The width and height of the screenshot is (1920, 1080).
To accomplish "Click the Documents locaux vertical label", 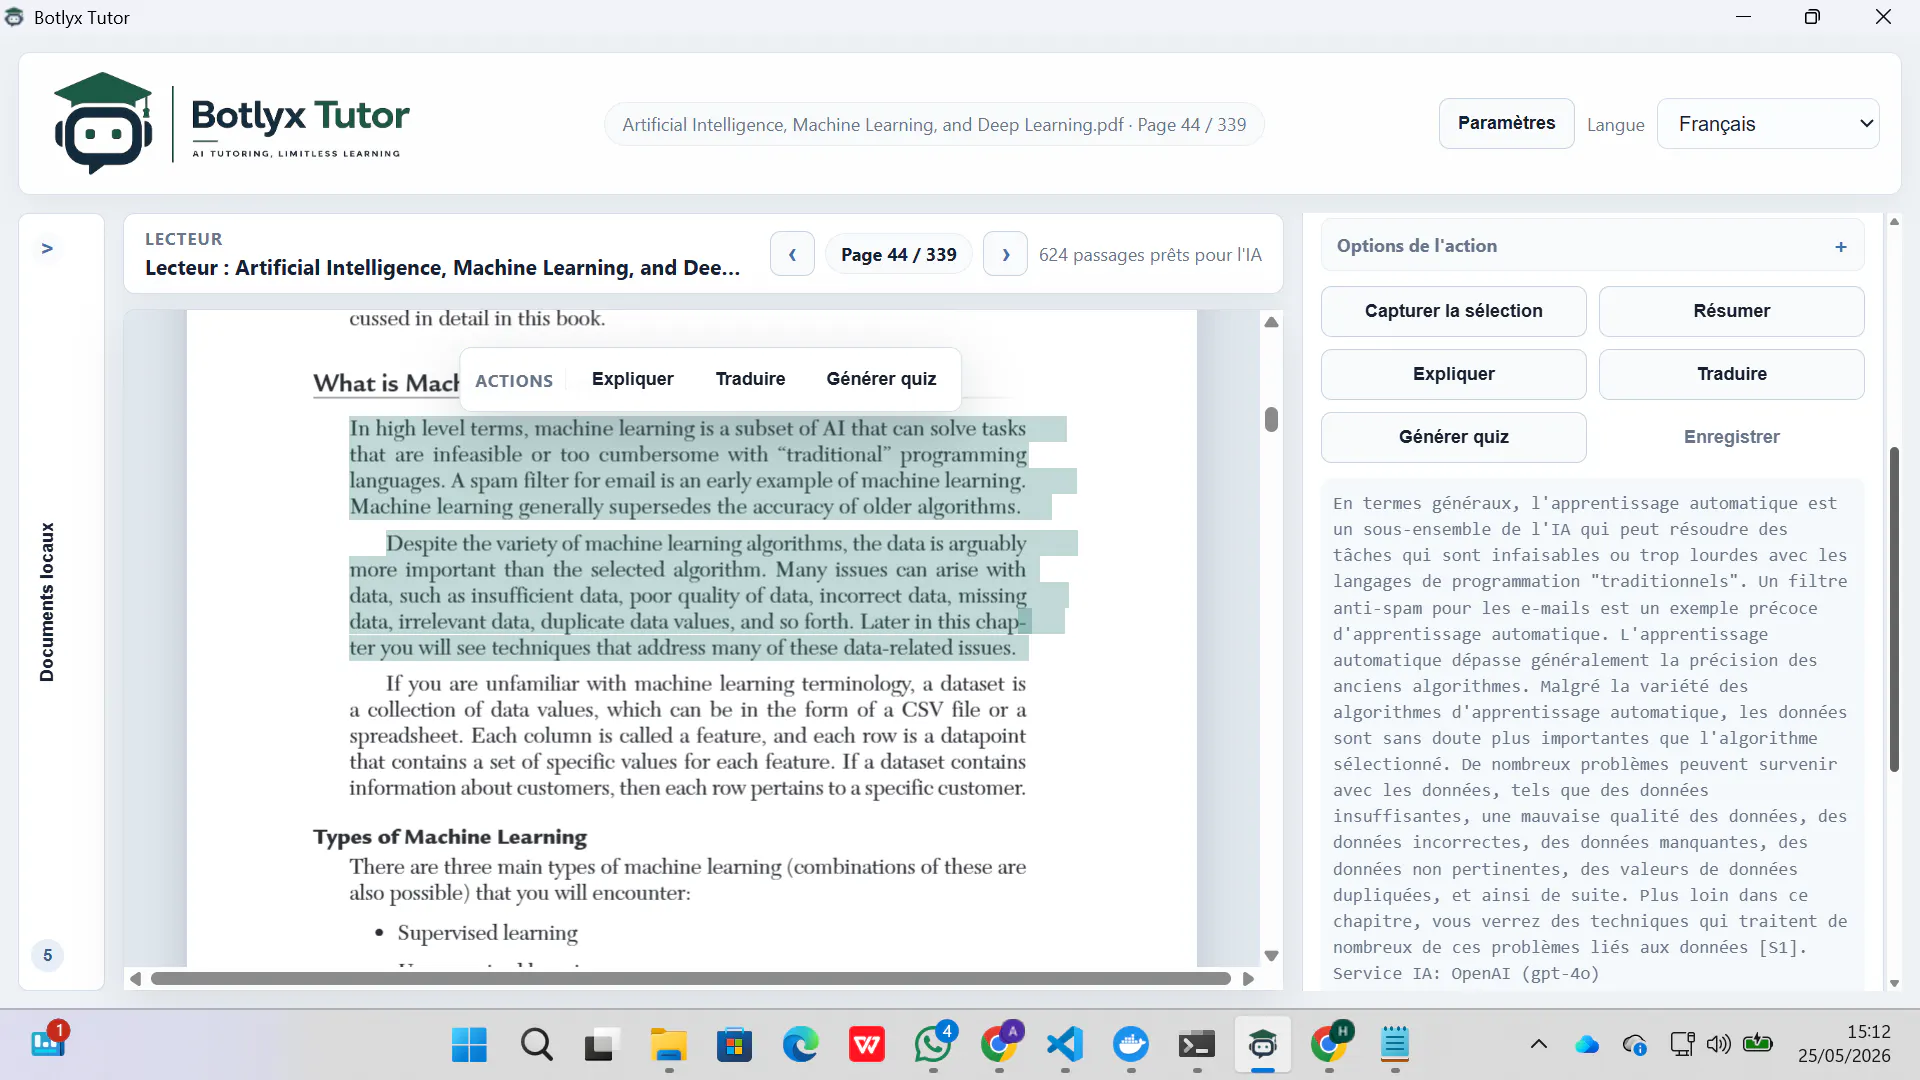I will click(47, 602).
